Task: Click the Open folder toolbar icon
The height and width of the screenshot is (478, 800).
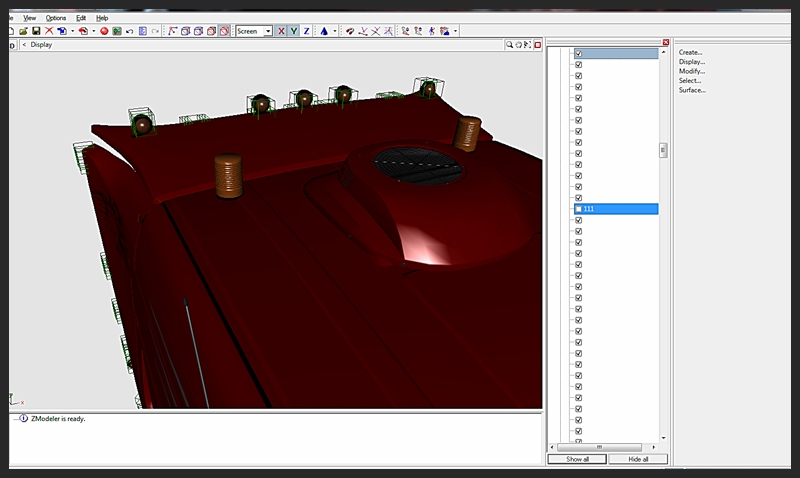Action: tap(23, 31)
